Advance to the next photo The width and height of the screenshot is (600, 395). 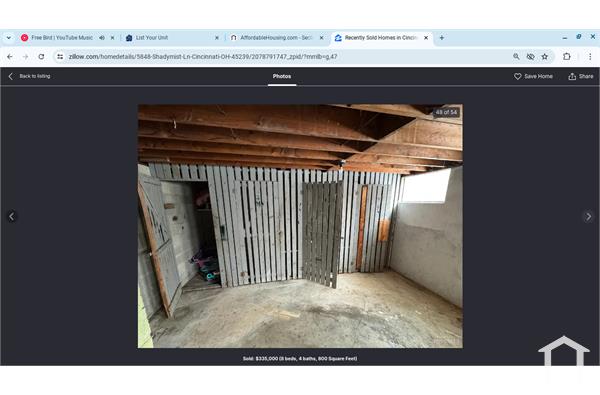tap(589, 217)
